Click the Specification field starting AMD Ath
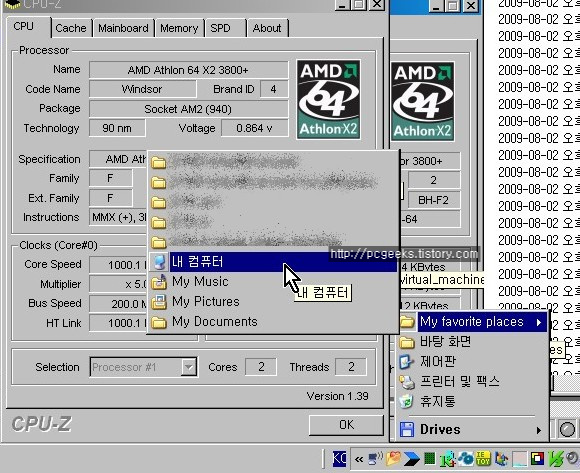580x473 pixels. 118,159
